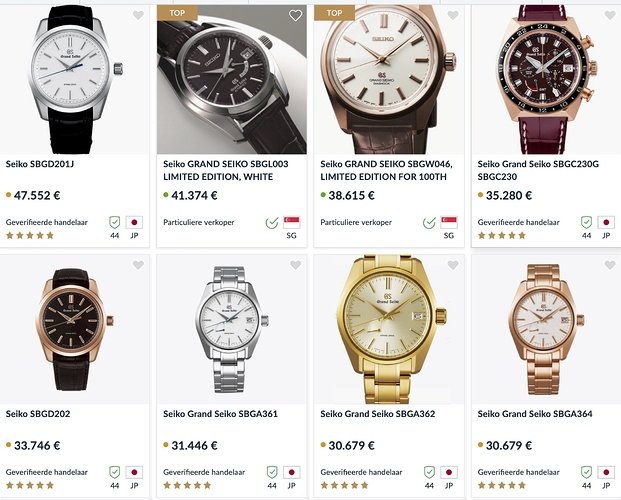
Task: Favorite the Seiko SBGD201J watch with heart icon
Action: click(138, 16)
